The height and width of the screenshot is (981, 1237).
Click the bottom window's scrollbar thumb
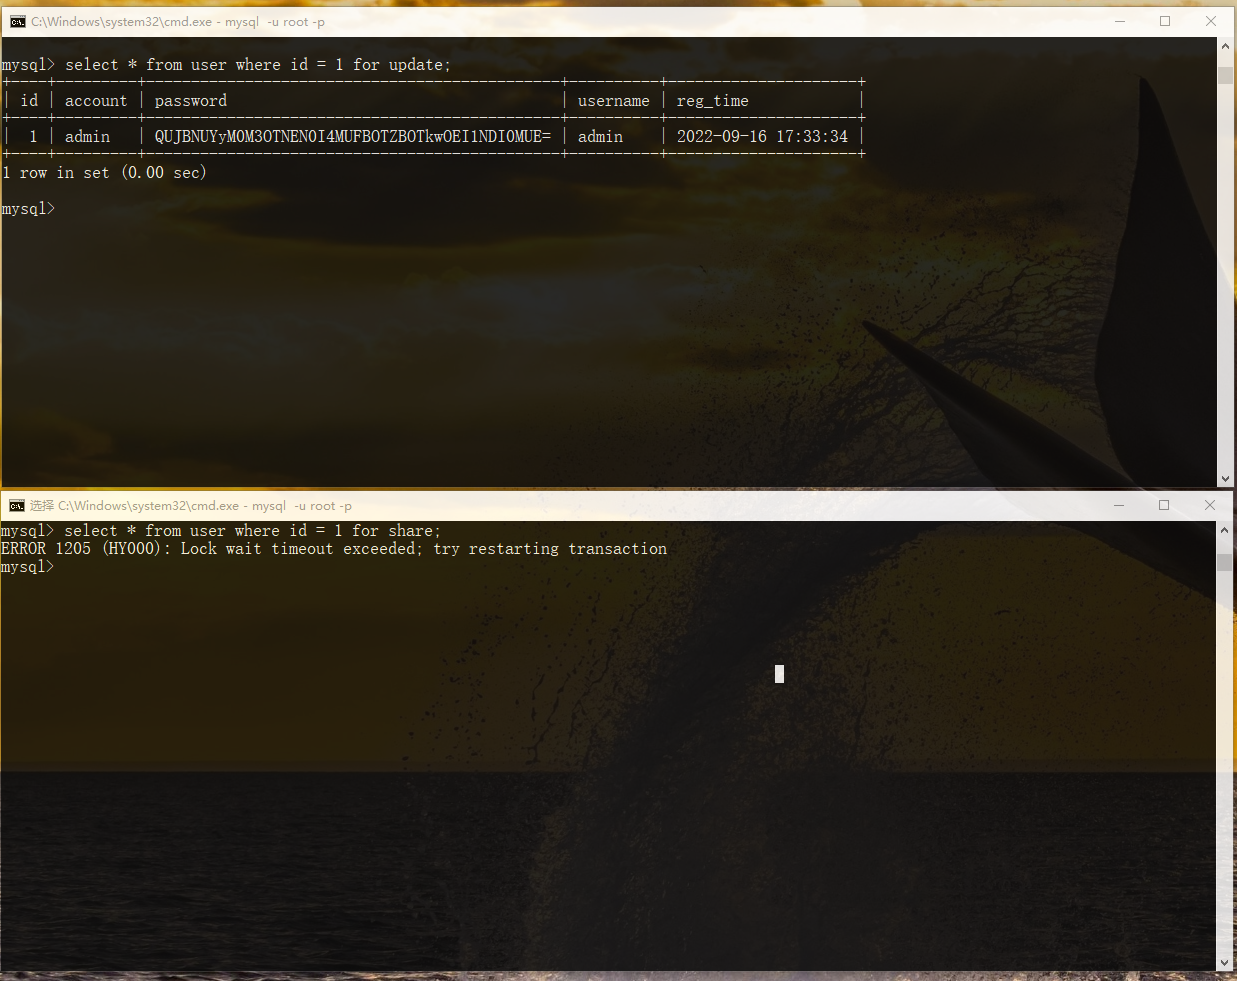pos(1224,562)
